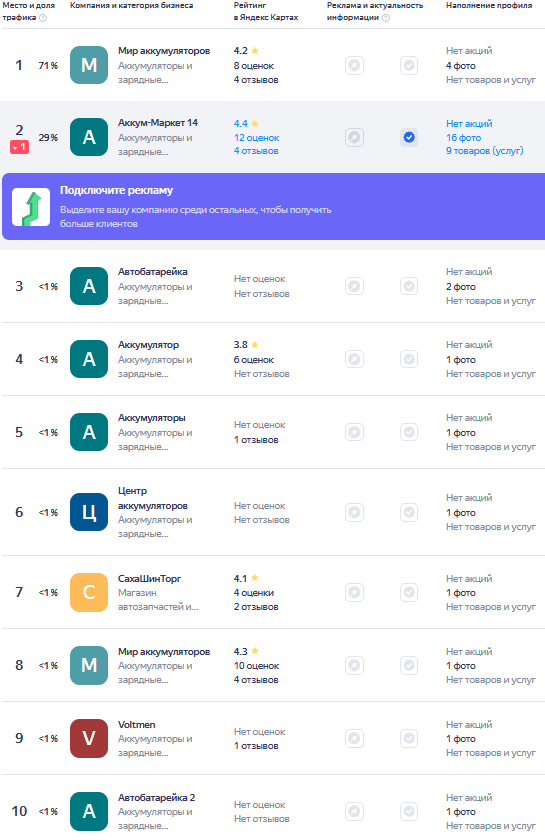Click the СахаШинТорг 'C' avatar
The image size is (545, 840).
pyautogui.click(x=89, y=592)
